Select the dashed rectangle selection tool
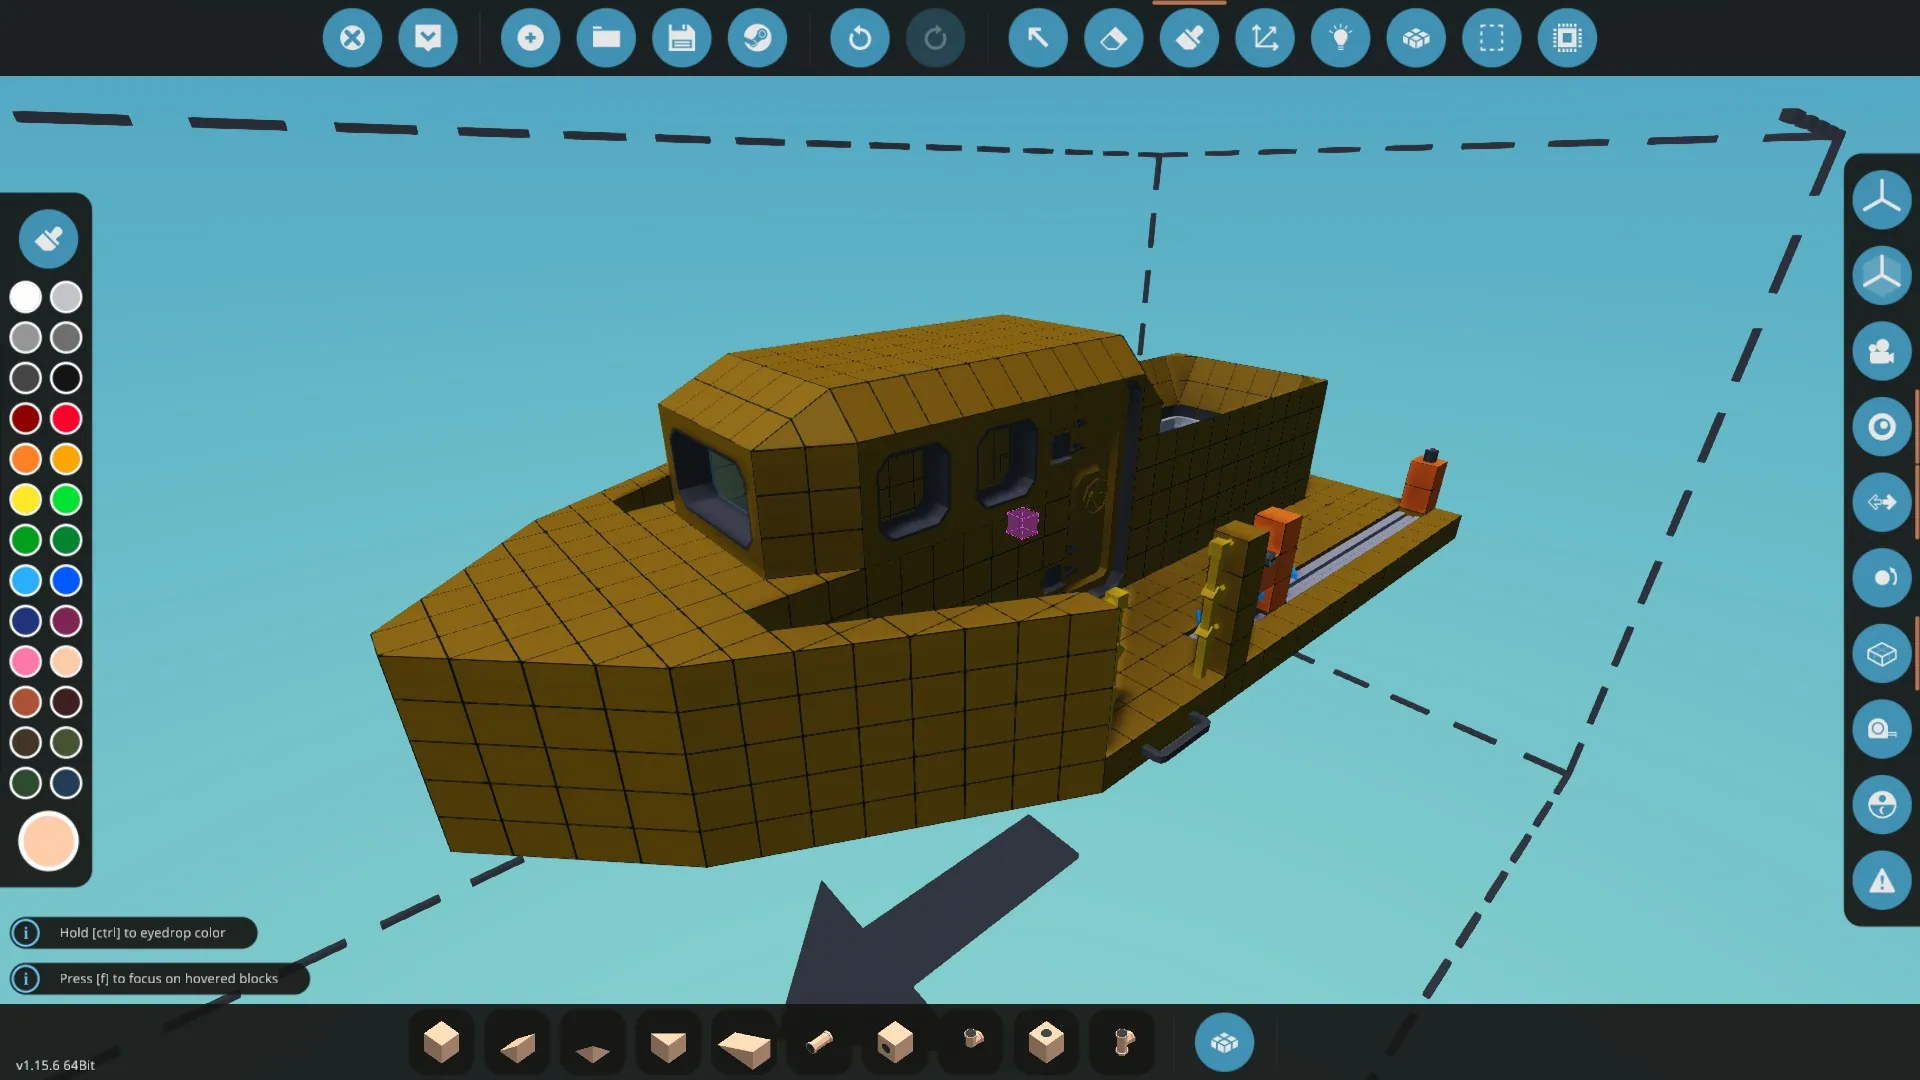This screenshot has height=1080, width=1920. (x=1491, y=38)
